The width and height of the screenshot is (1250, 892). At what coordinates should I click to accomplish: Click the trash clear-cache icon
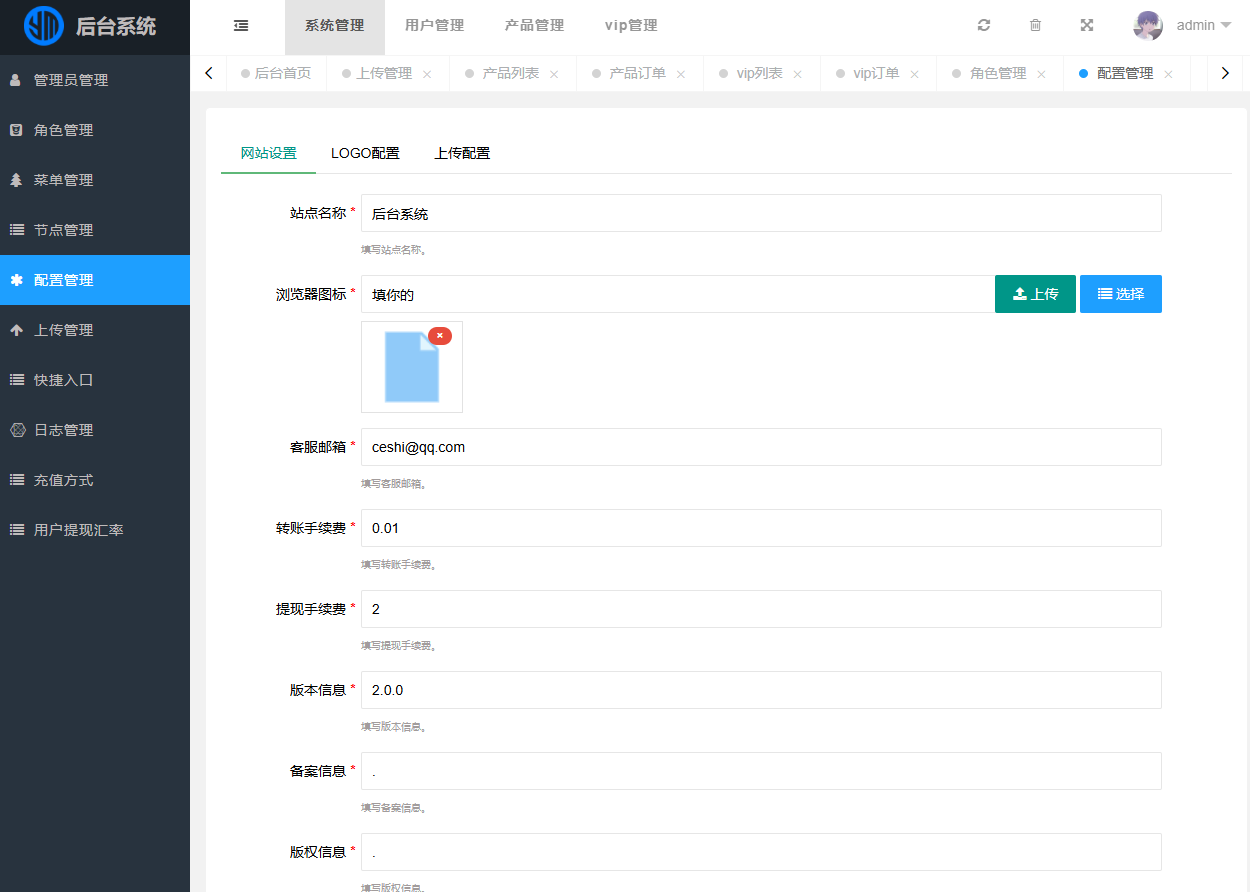tap(1035, 26)
